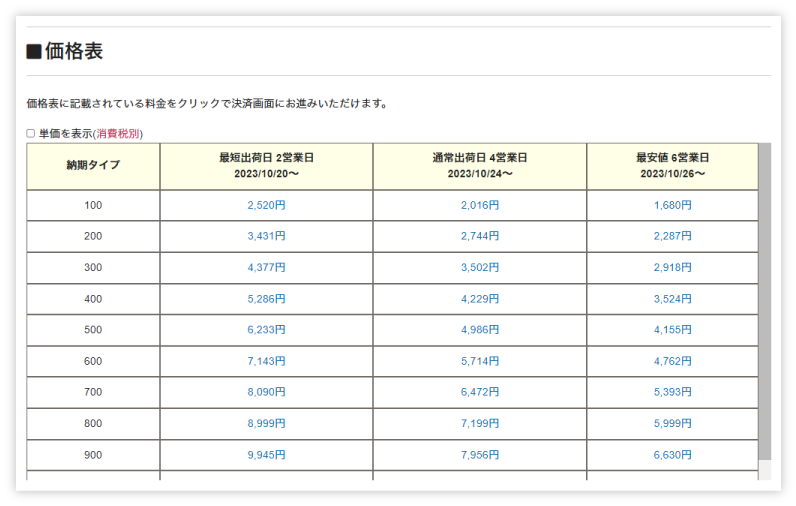Choose the 5,999円 price link
The width and height of the screenshot is (796, 506).
point(673,424)
